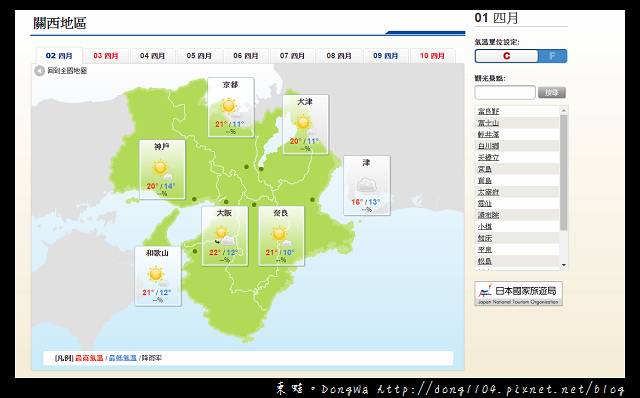Click the 和歌山 weather card title

tap(157, 253)
